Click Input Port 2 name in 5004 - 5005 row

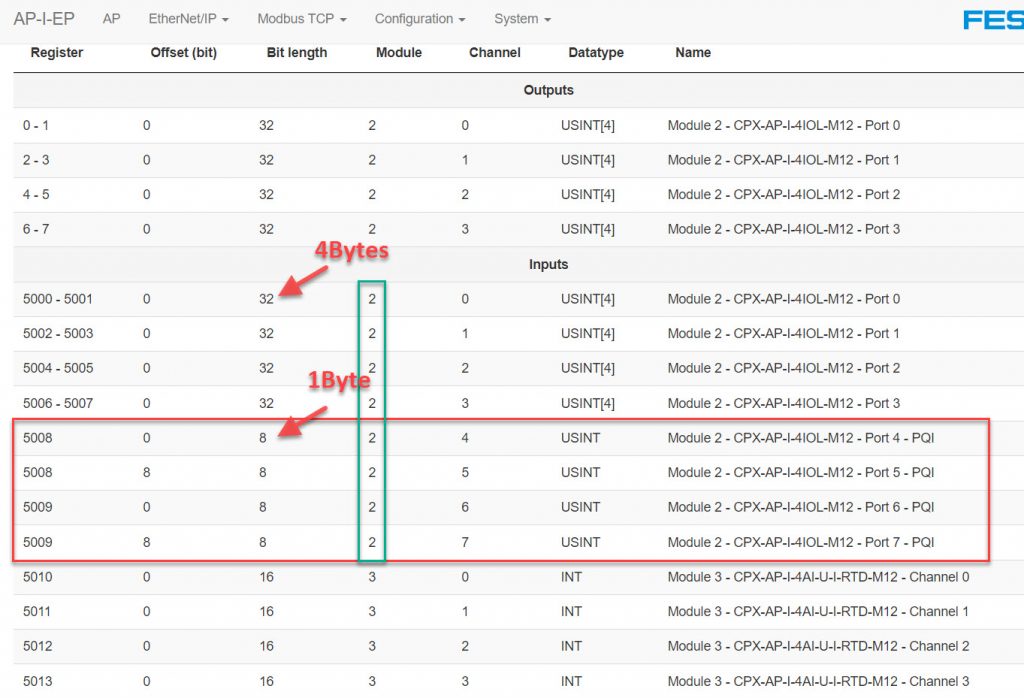tap(784, 368)
